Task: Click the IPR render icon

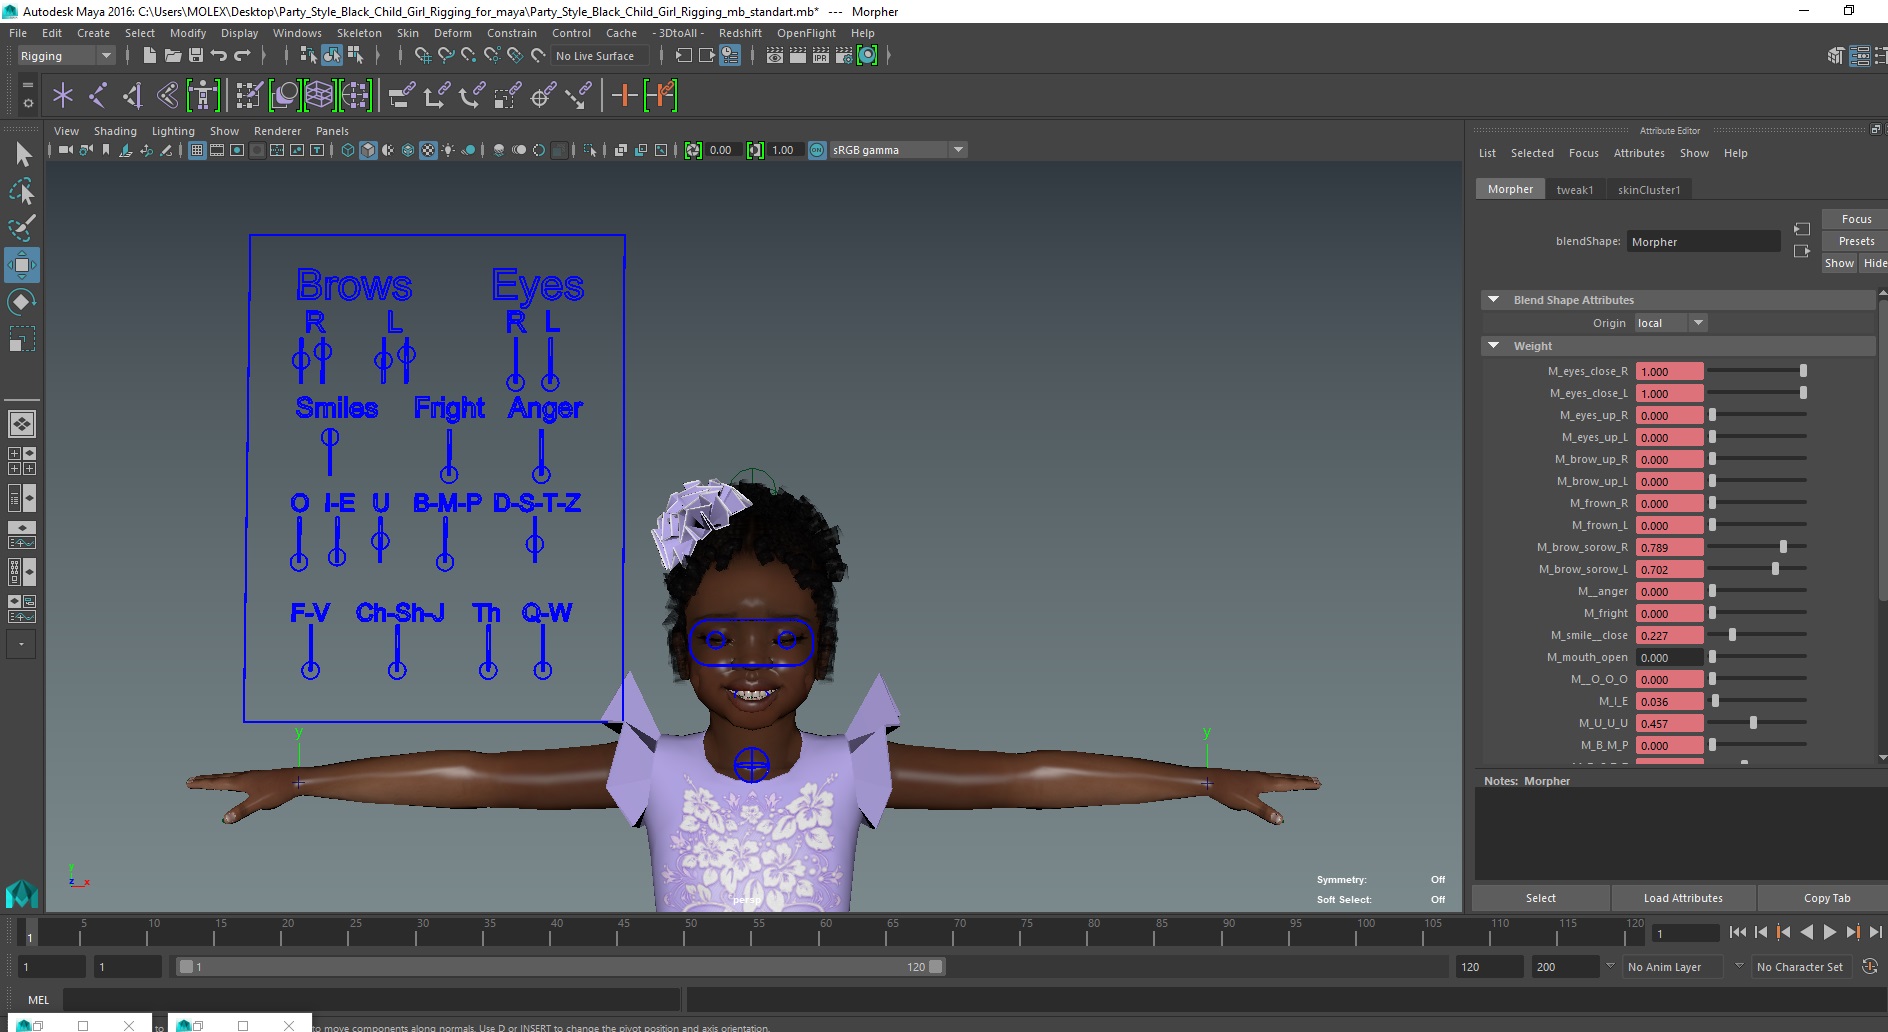Action: tap(821, 55)
